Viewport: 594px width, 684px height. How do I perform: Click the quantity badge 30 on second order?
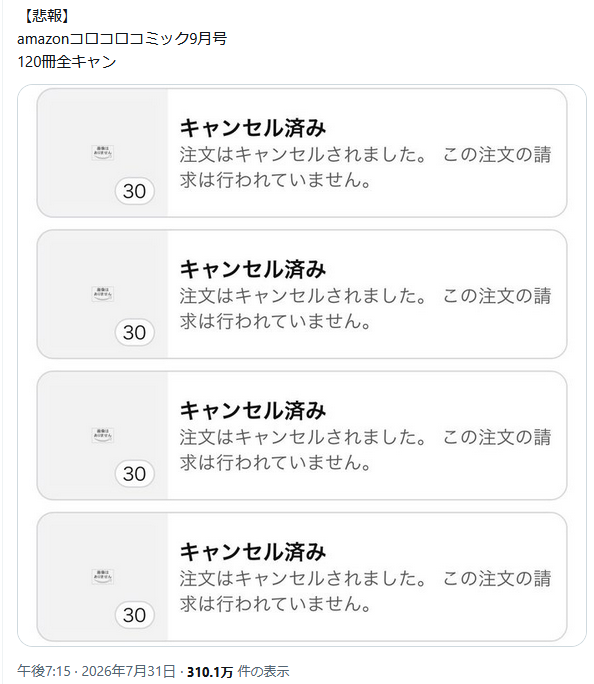pyautogui.click(x=134, y=332)
